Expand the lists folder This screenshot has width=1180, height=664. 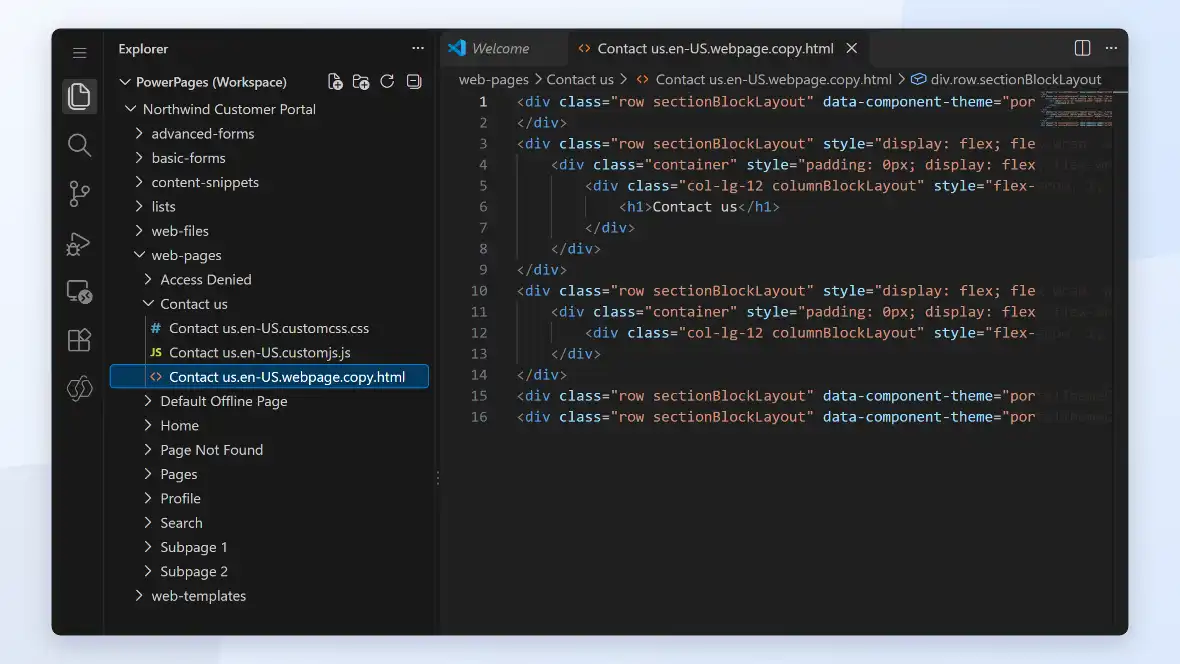click(x=139, y=206)
